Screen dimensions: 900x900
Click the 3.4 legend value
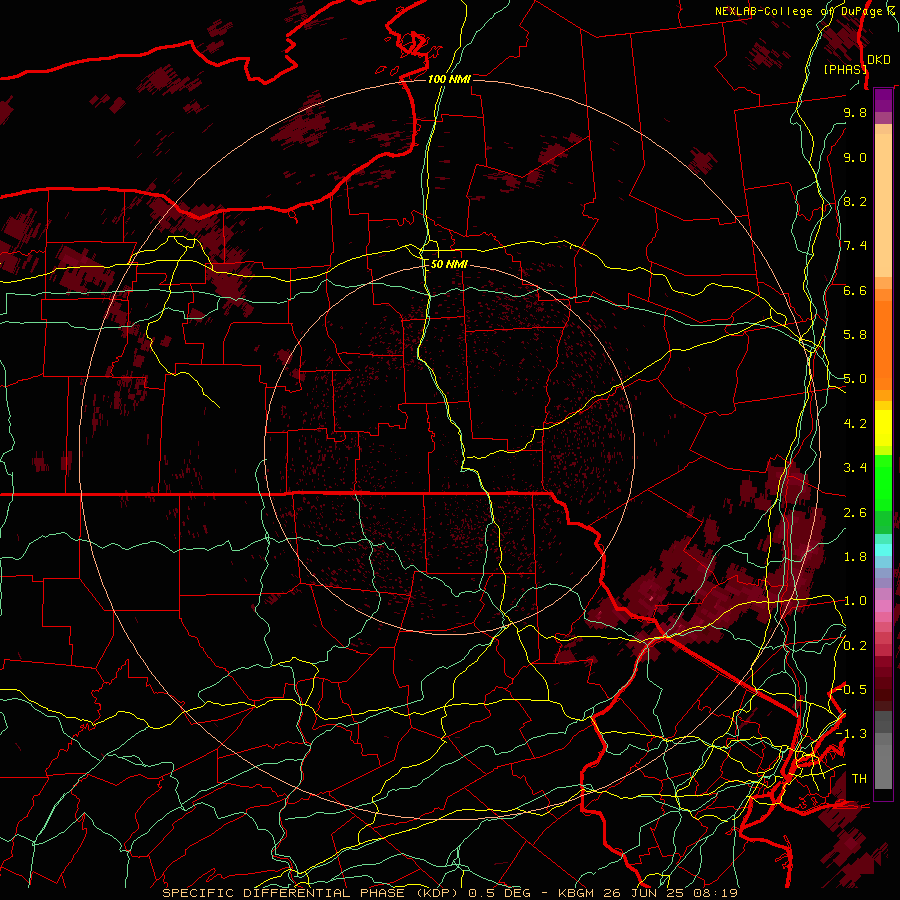(x=855, y=468)
